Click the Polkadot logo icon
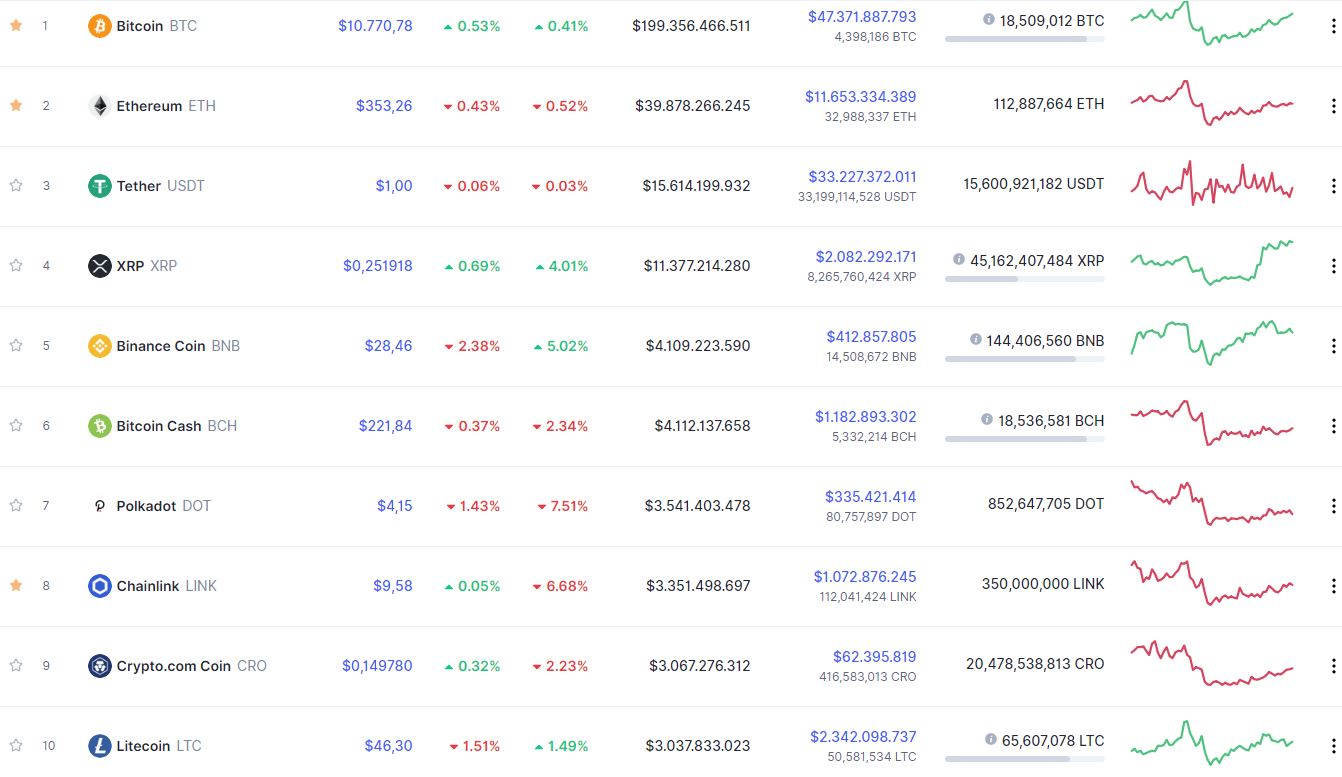This screenshot has height=777, width=1342. [x=99, y=506]
